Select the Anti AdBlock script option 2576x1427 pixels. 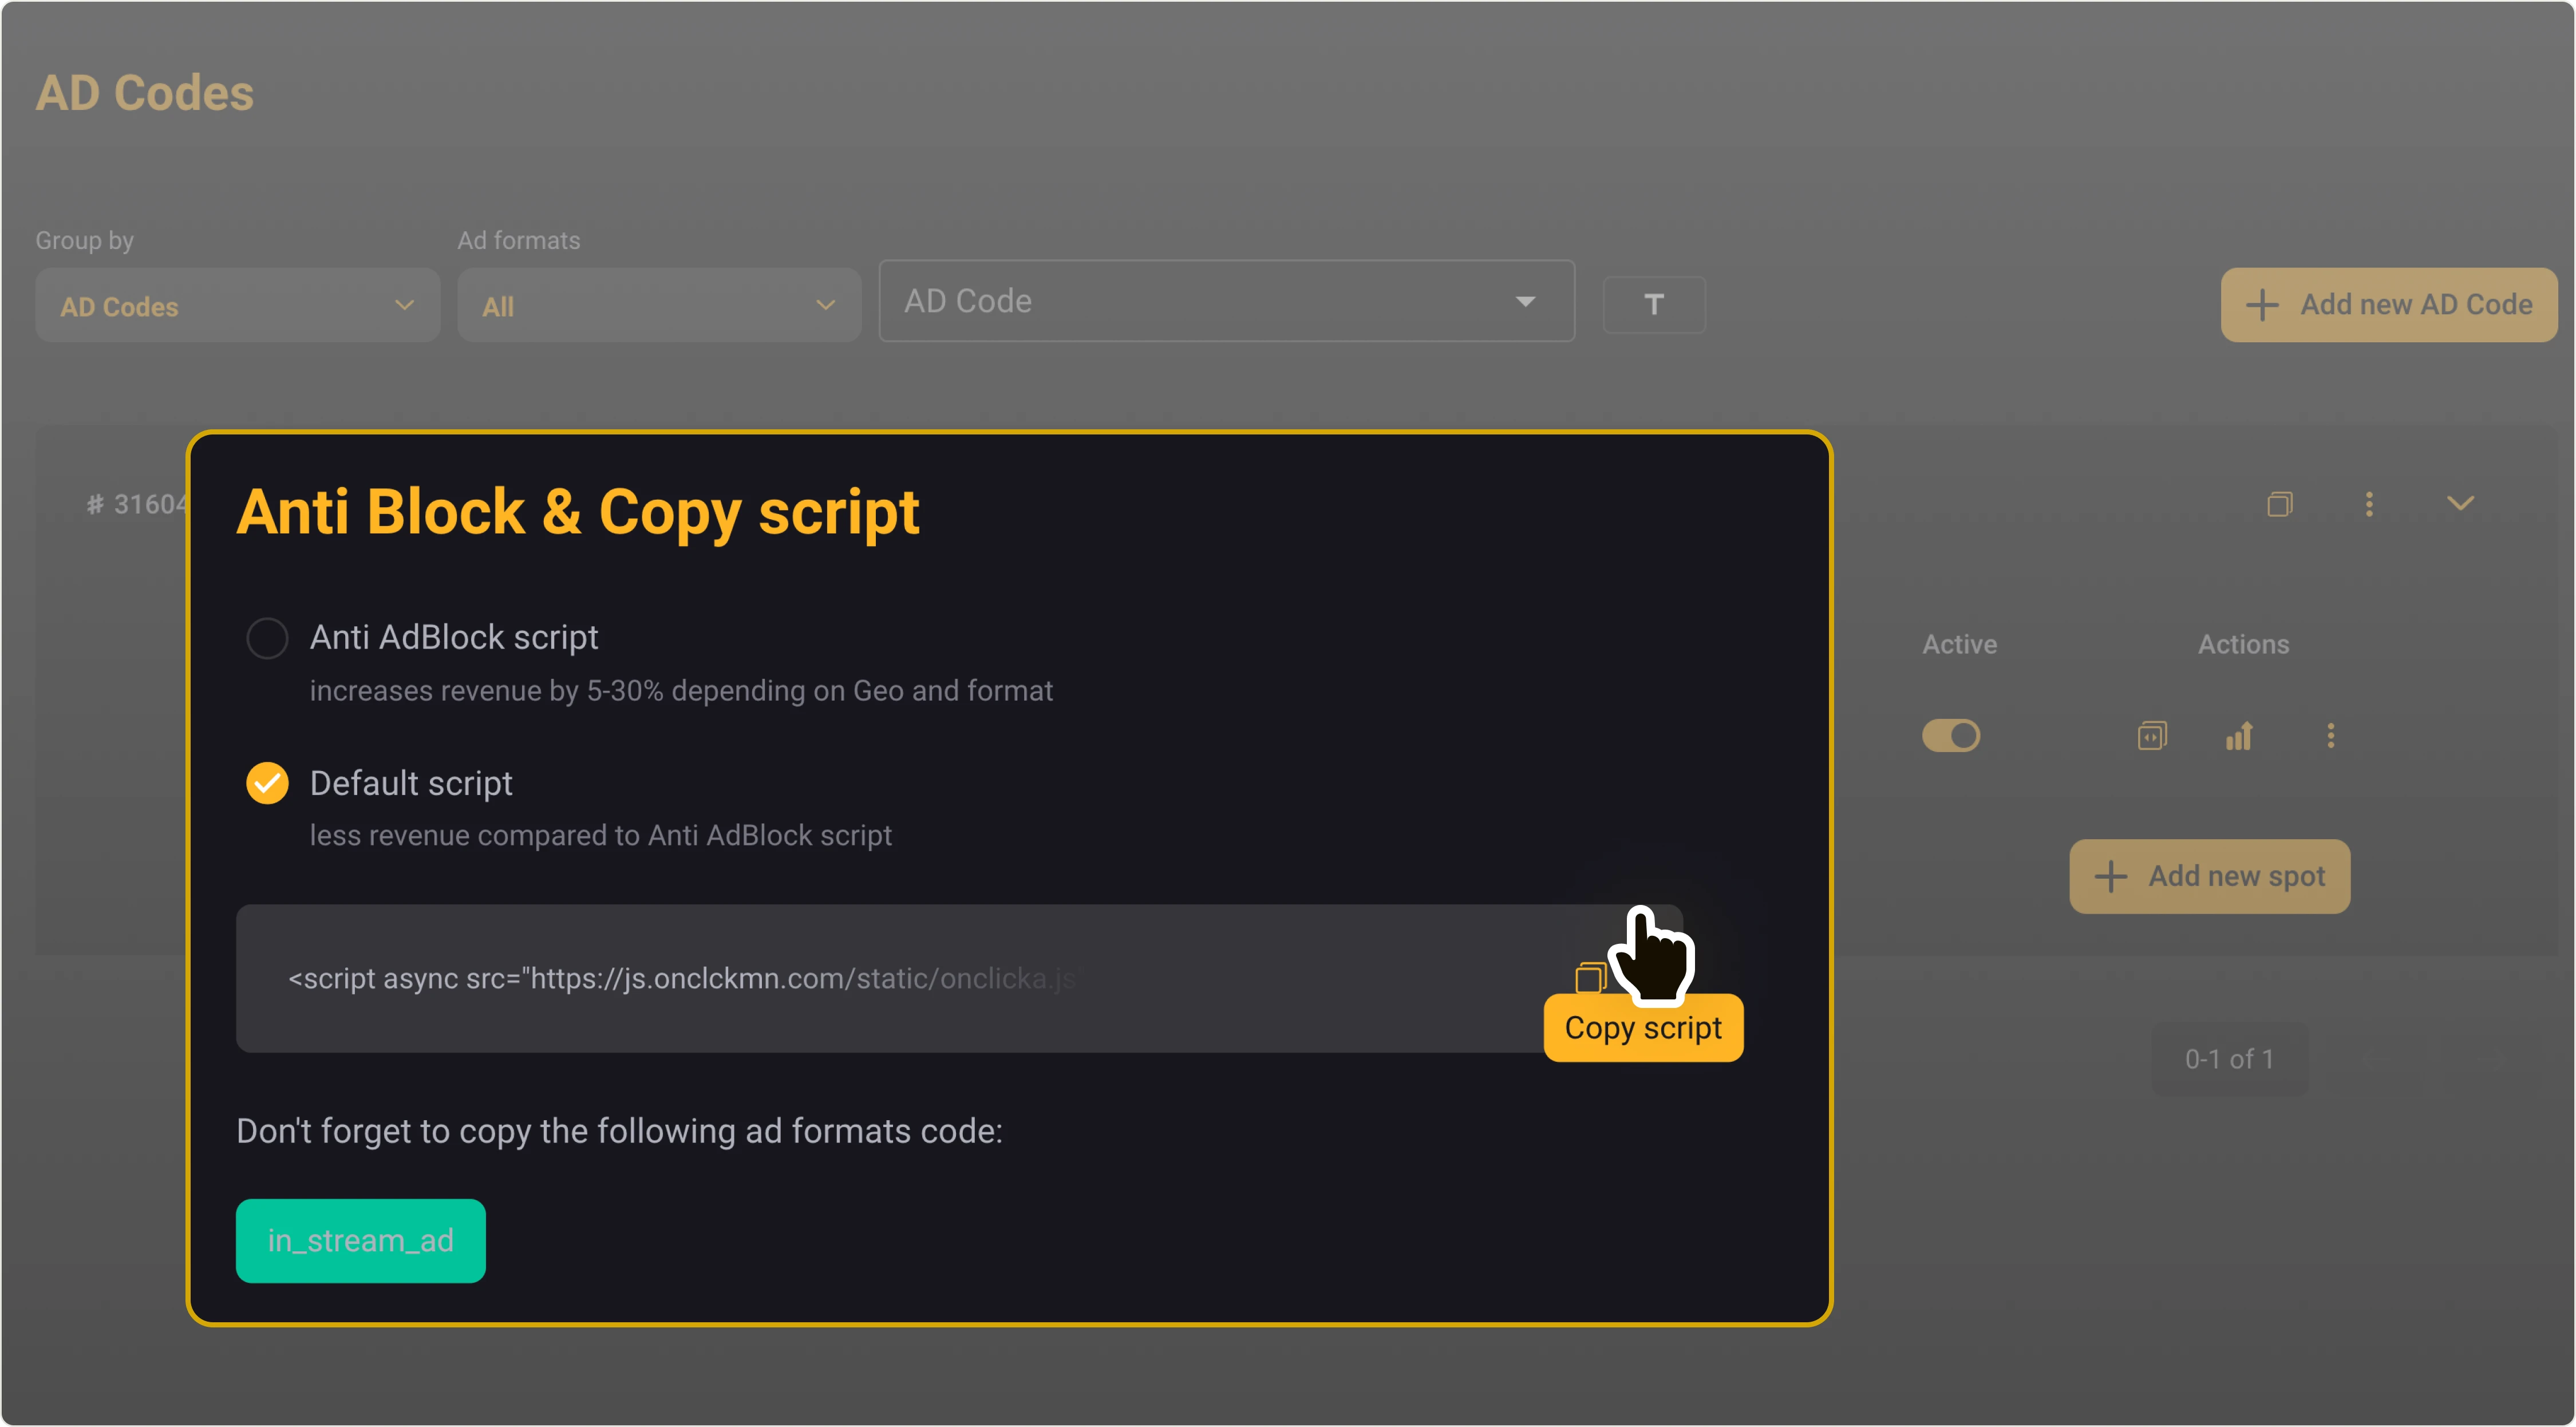(267, 637)
